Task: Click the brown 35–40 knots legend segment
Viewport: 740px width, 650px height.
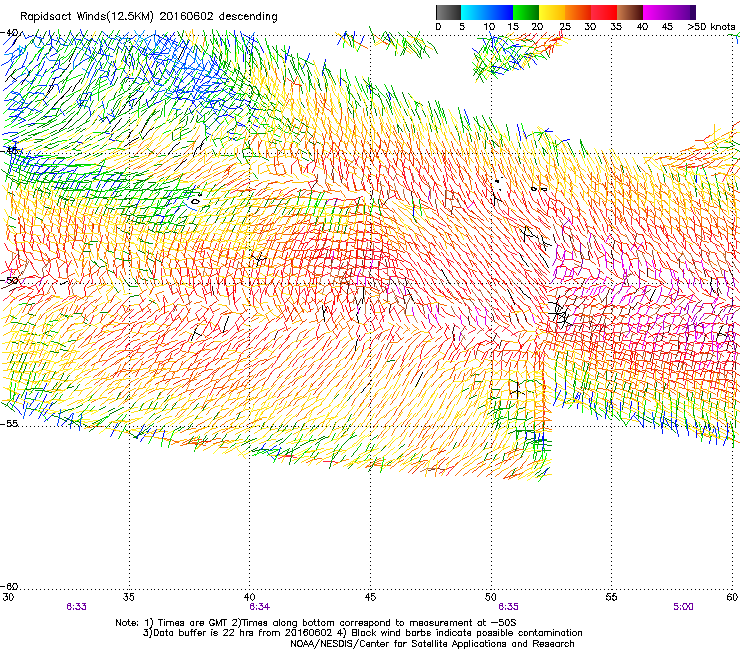Action: [x=630, y=12]
